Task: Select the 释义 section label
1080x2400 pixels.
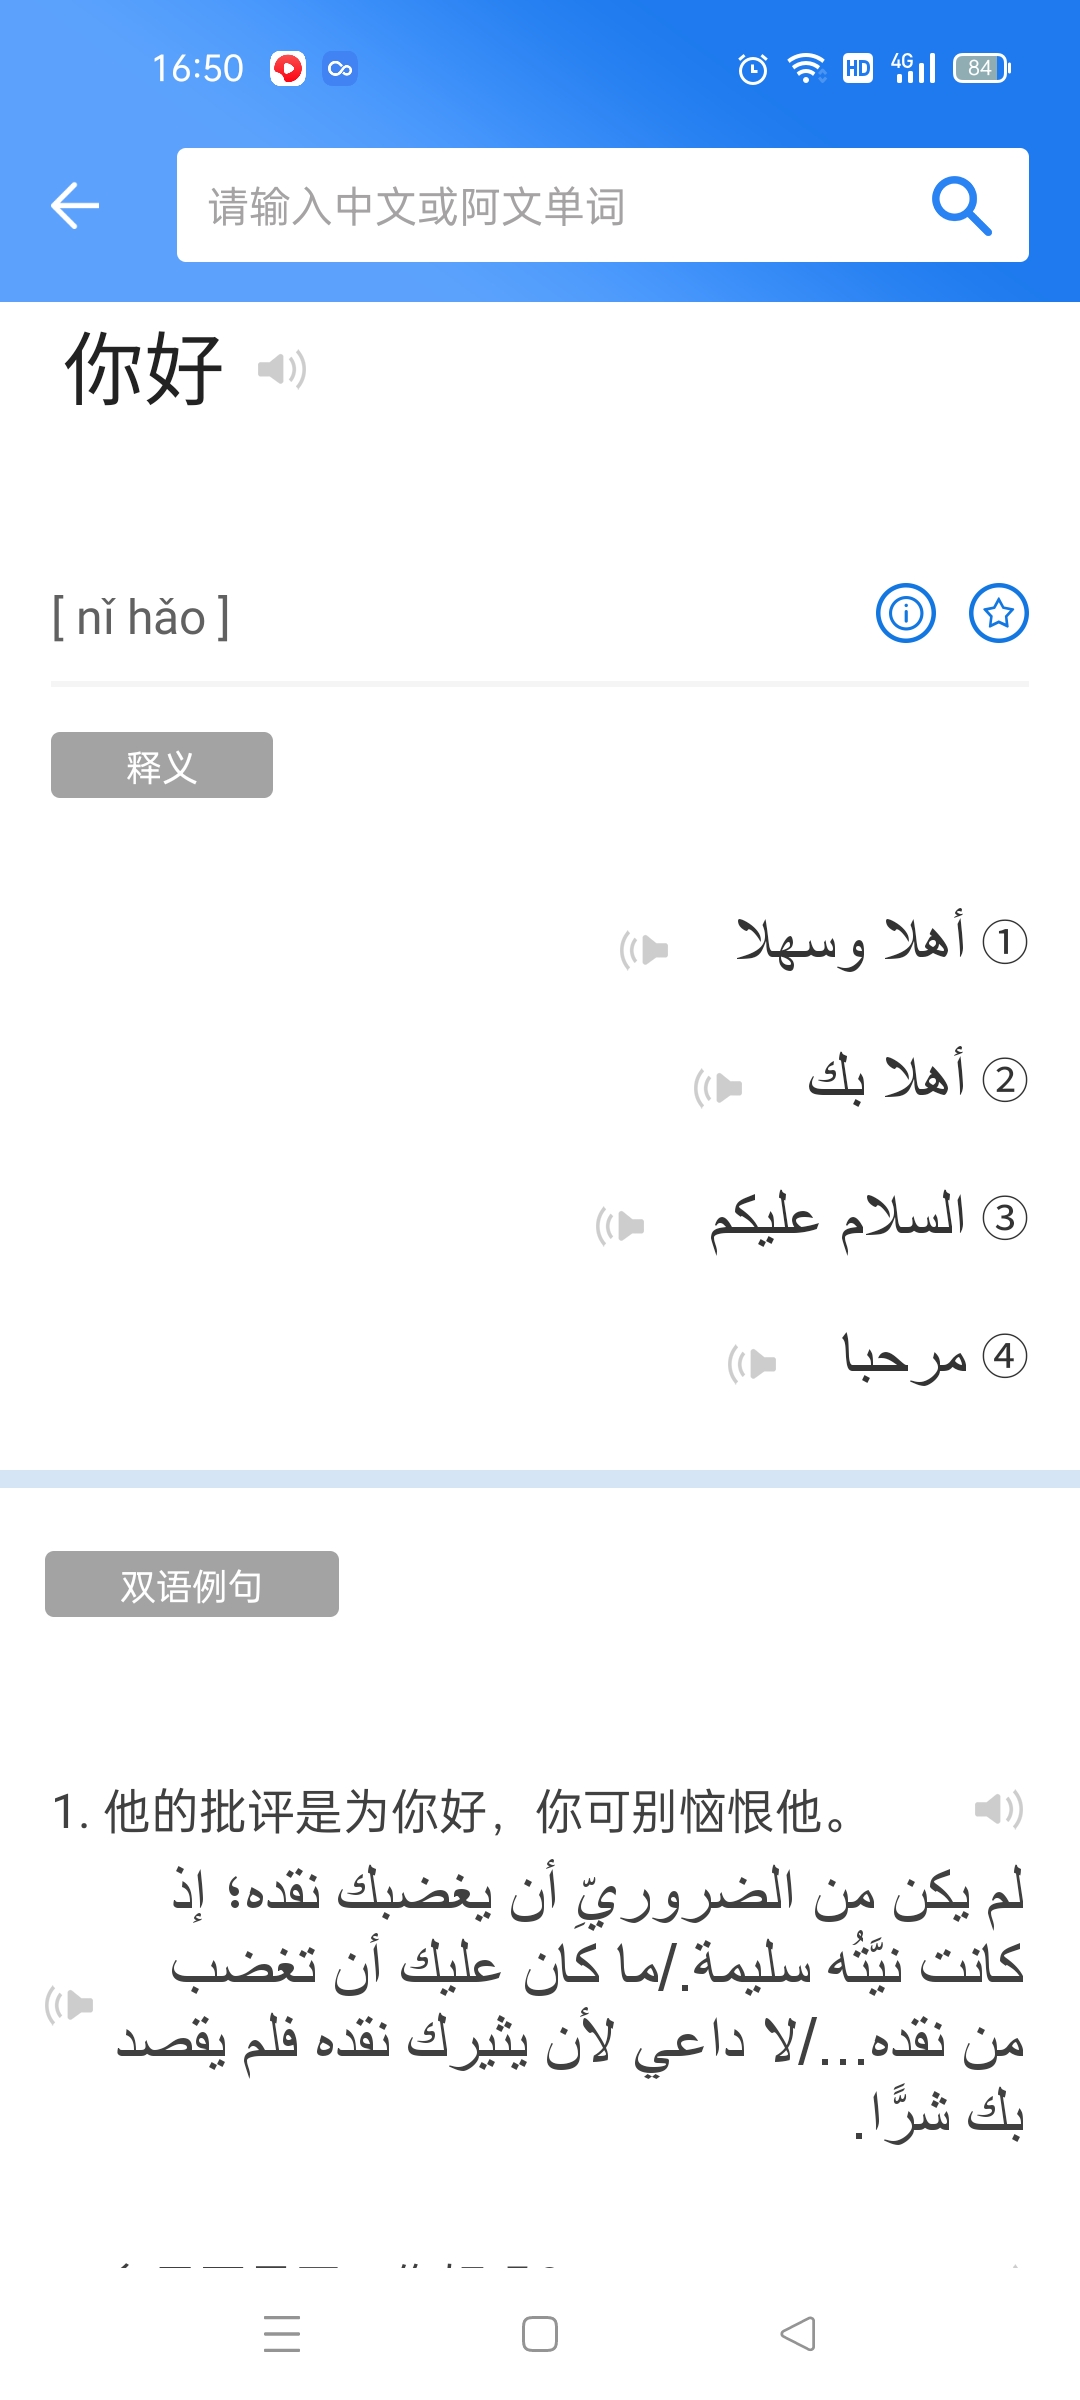Action: [162, 765]
